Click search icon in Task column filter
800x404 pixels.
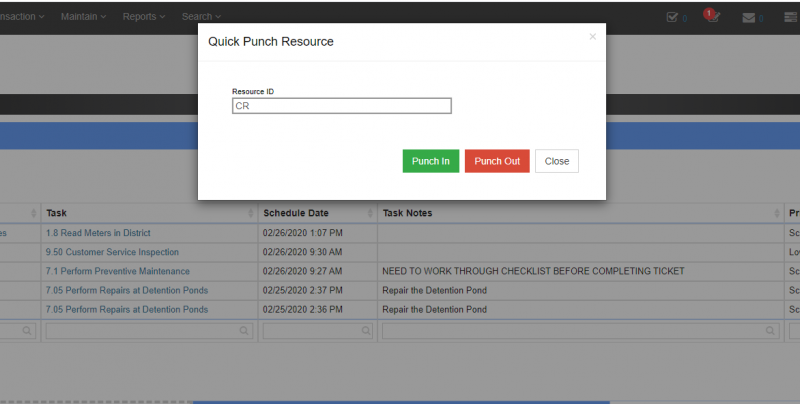click(x=245, y=329)
